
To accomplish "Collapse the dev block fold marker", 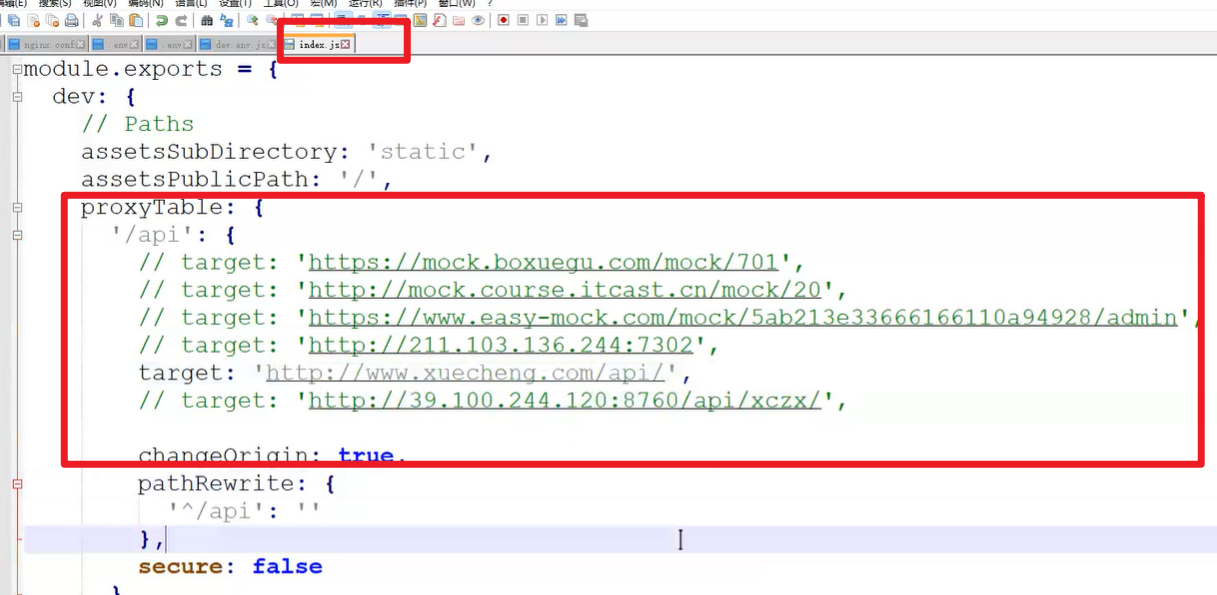I will 17,97.
